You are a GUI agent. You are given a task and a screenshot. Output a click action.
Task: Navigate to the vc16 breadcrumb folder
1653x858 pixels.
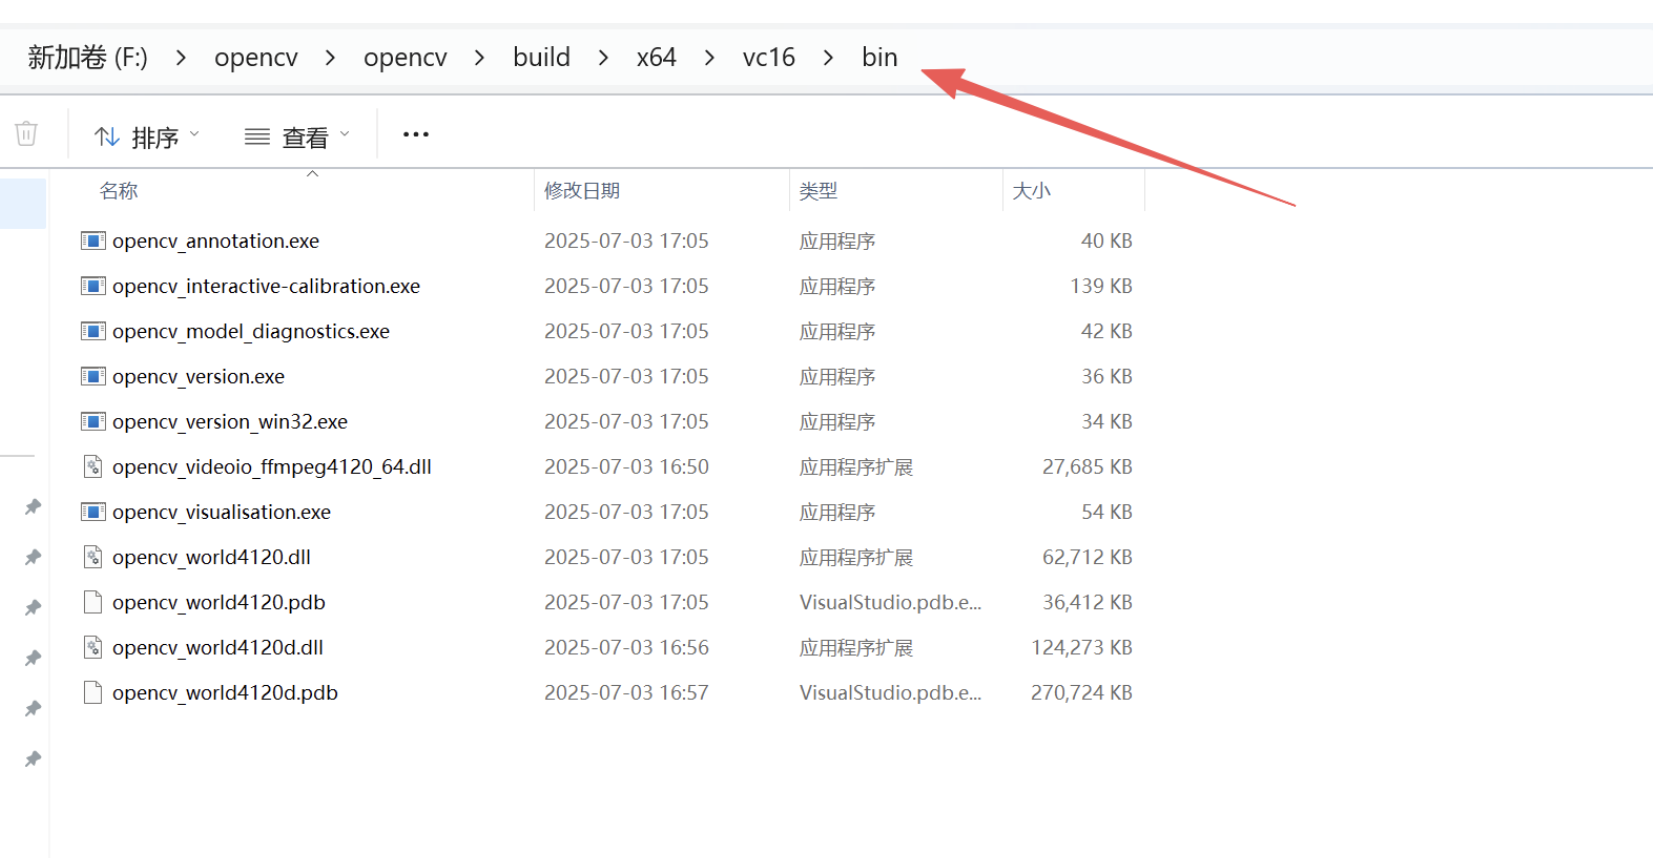pyautogui.click(x=769, y=57)
